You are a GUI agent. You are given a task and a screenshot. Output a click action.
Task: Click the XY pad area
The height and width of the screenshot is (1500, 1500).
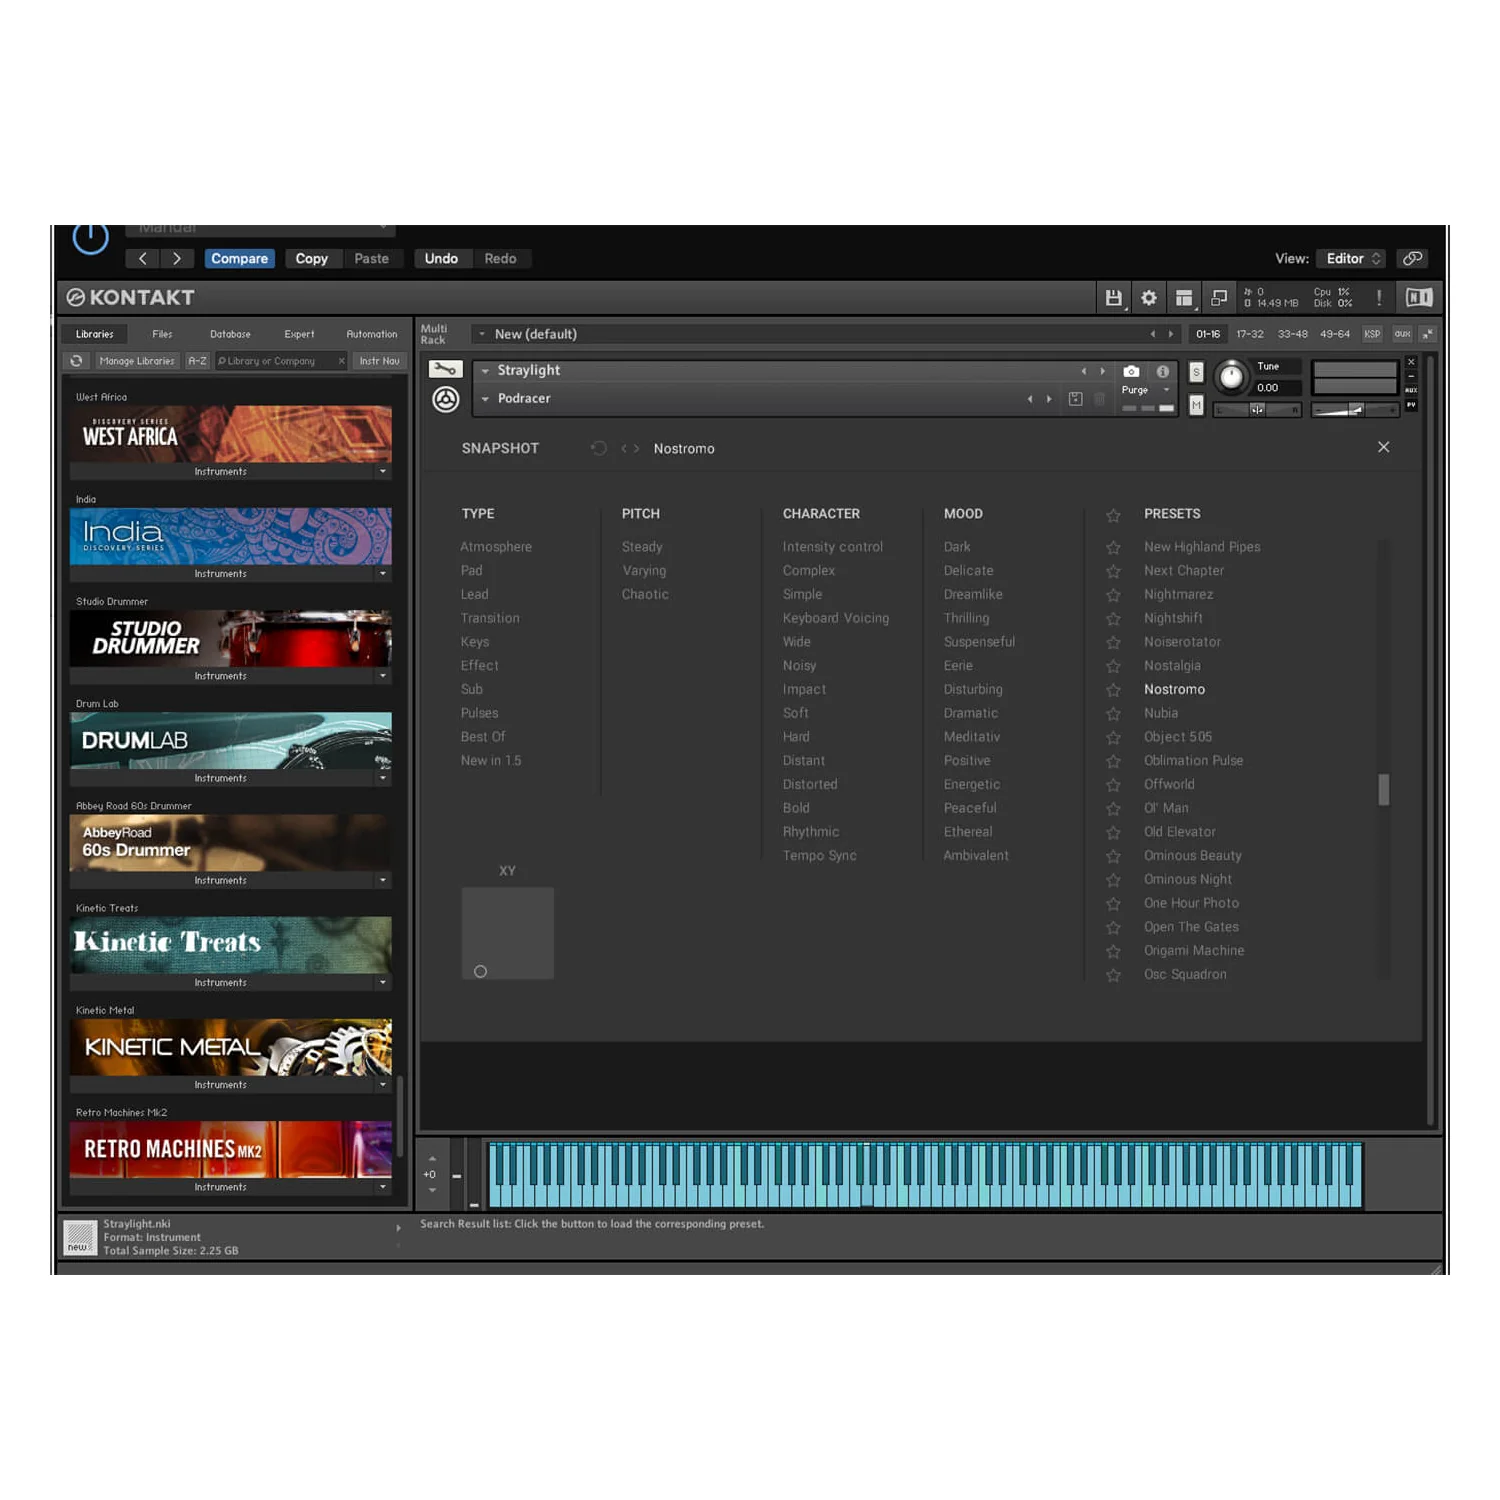[507, 933]
